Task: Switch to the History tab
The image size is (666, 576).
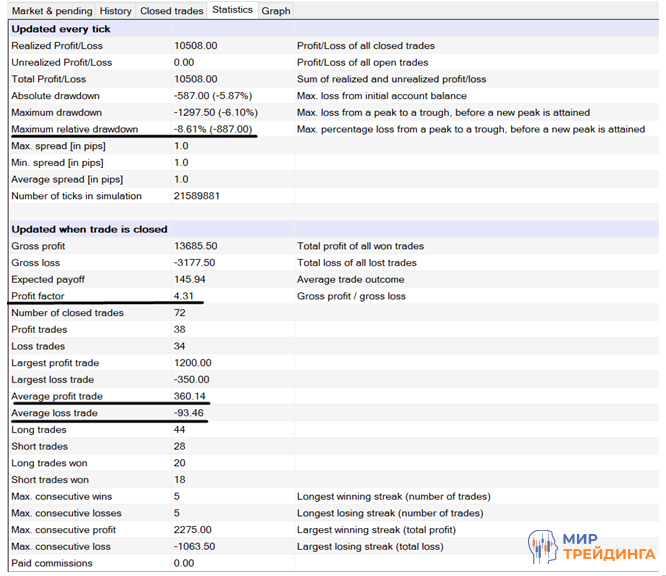Action: click(116, 11)
